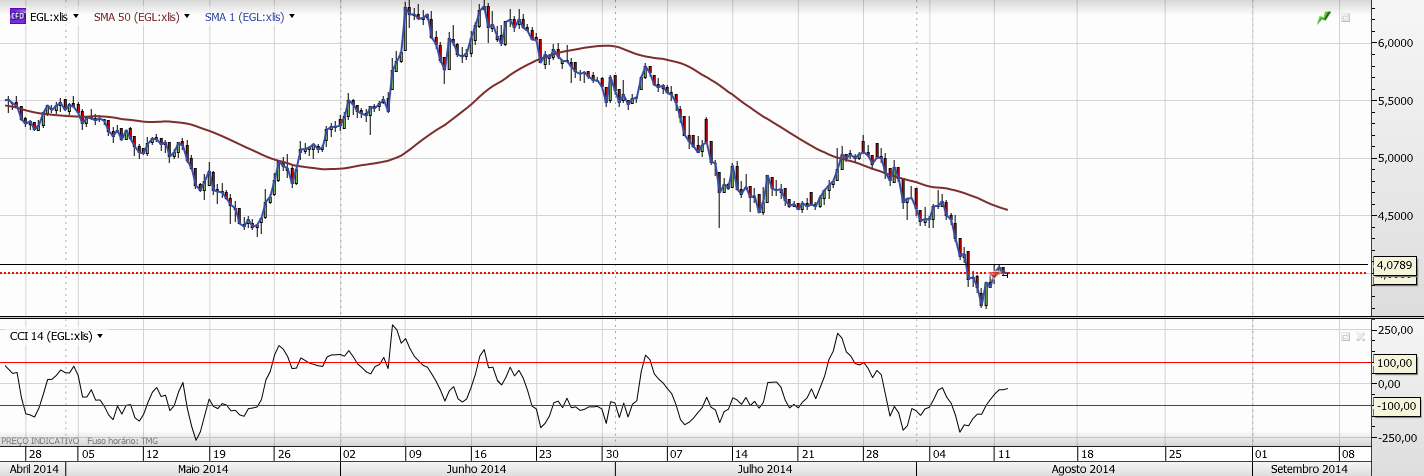Viewport: 1424px width, 476px height.
Task: Select the 4,0789 current price label
Action: click(x=1394, y=266)
